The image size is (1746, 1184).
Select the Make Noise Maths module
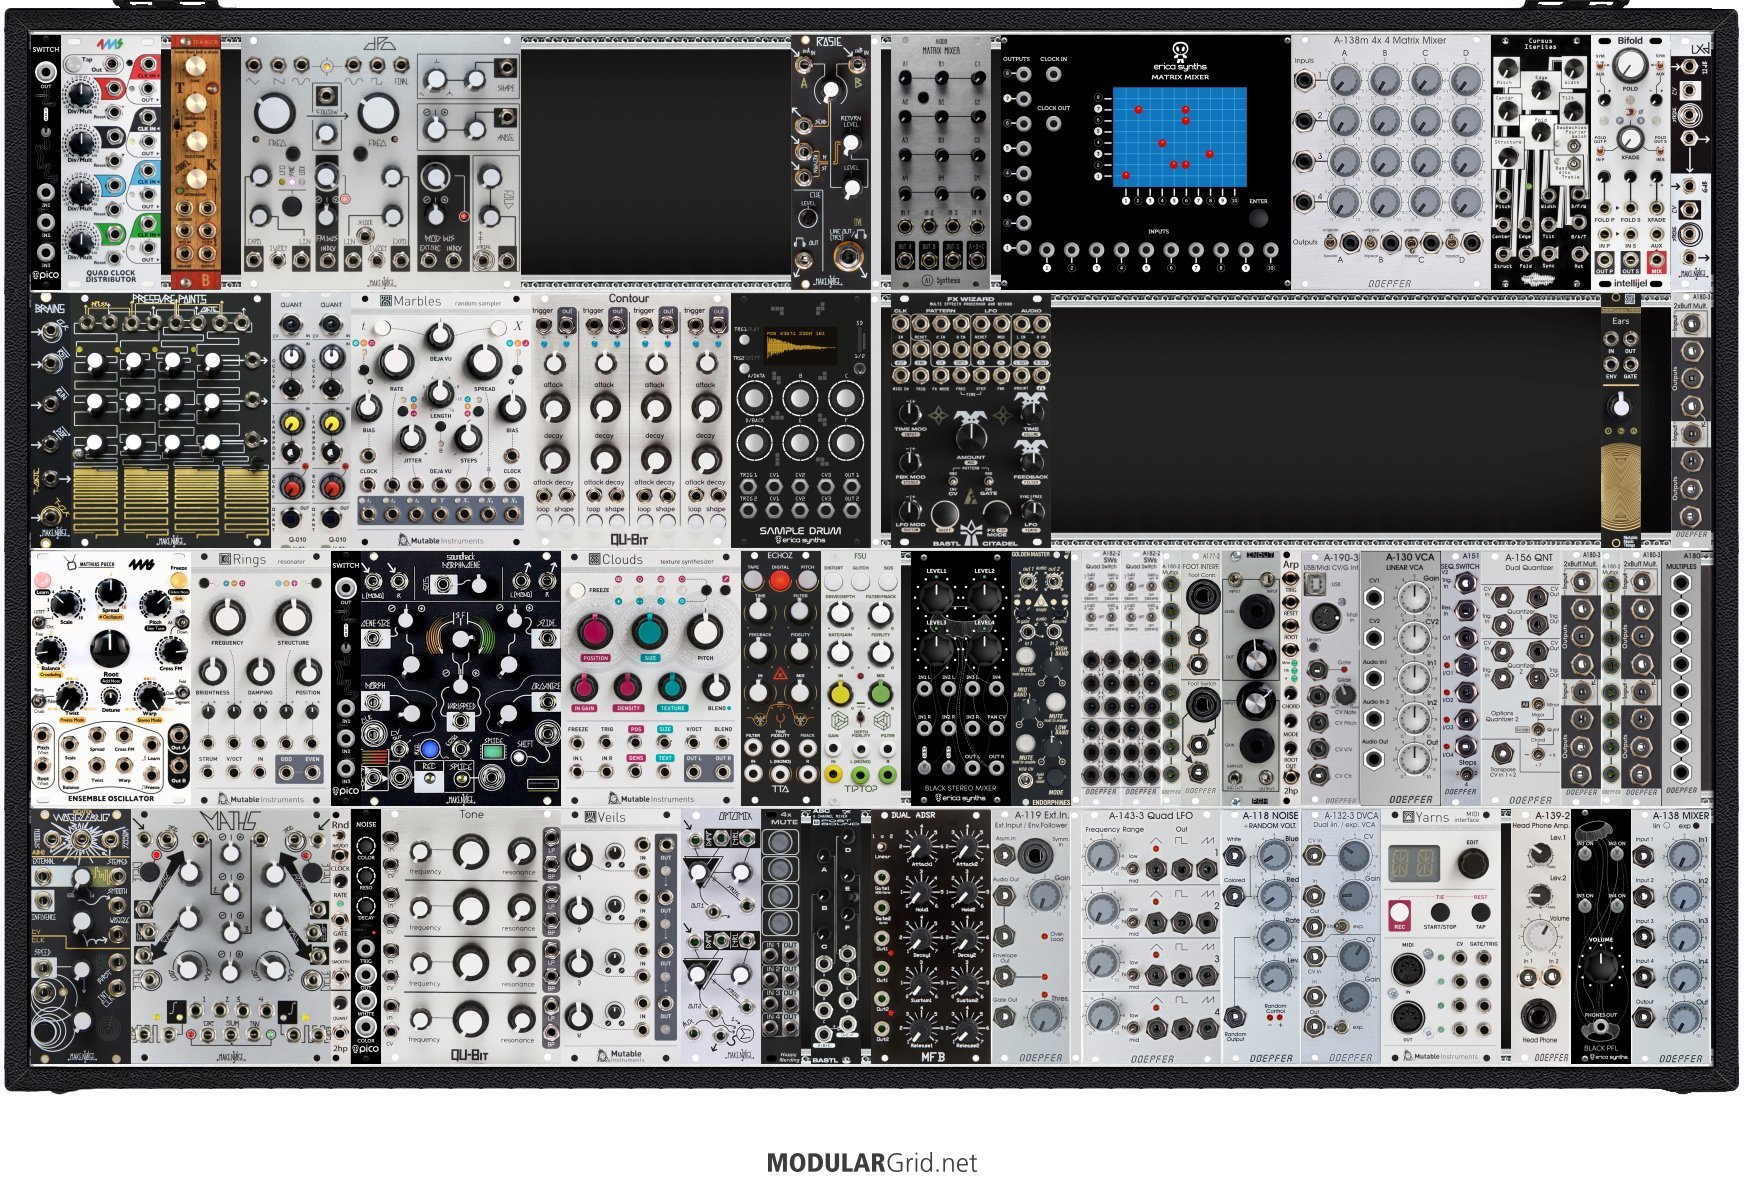coord(231,936)
